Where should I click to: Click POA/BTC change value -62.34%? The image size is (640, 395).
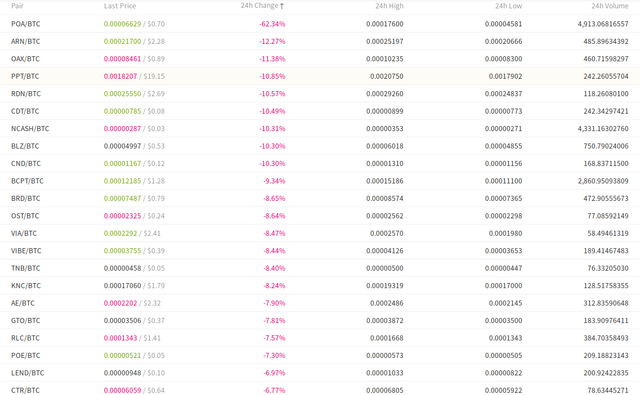click(272, 24)
